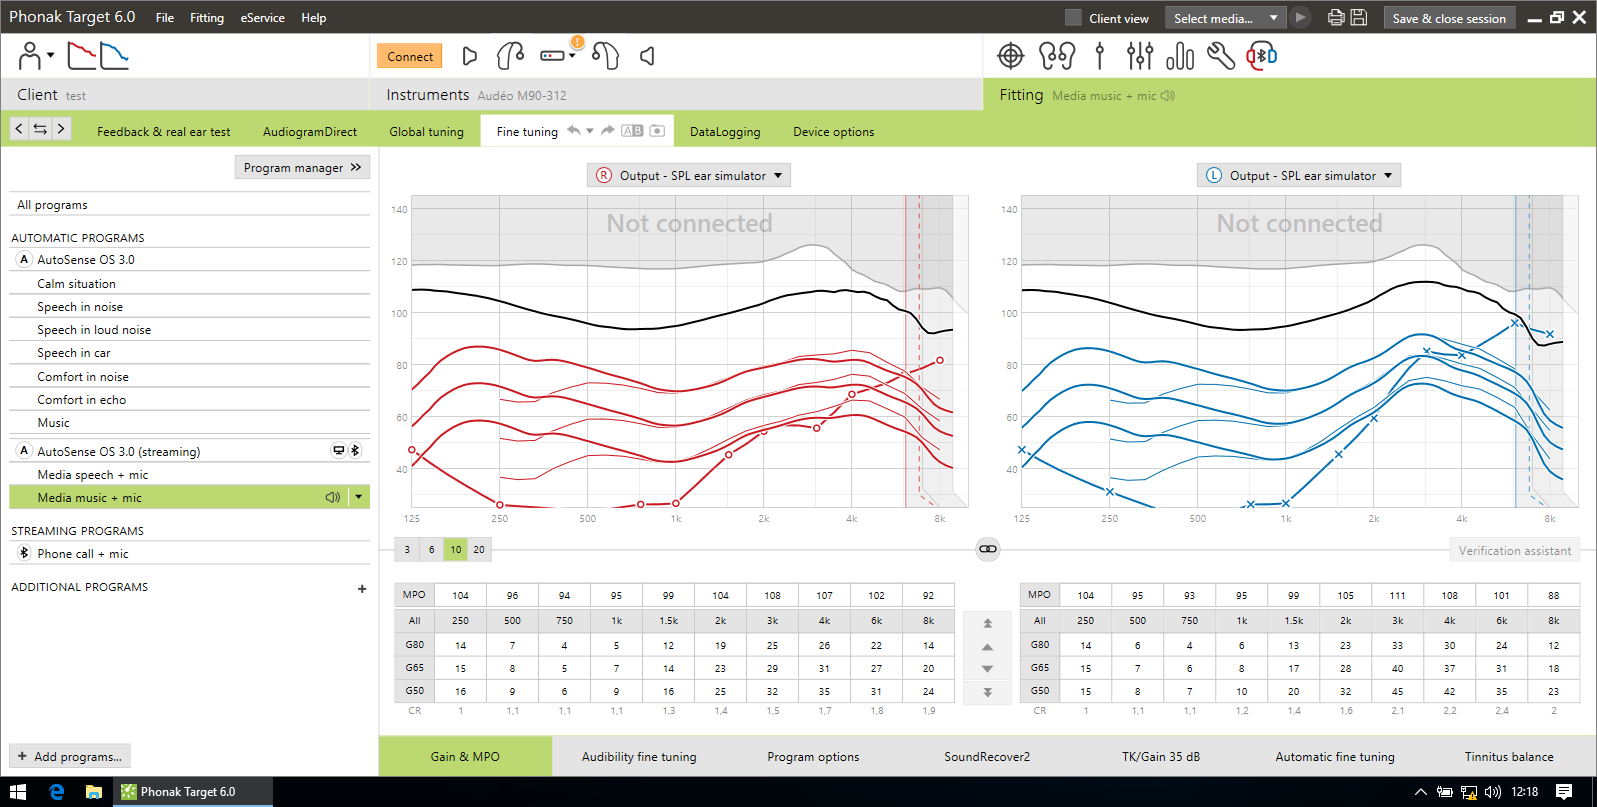1597x807 pixels.
Task: Click the two-ears icon in Fitting toolbar
Action: 1056,56
